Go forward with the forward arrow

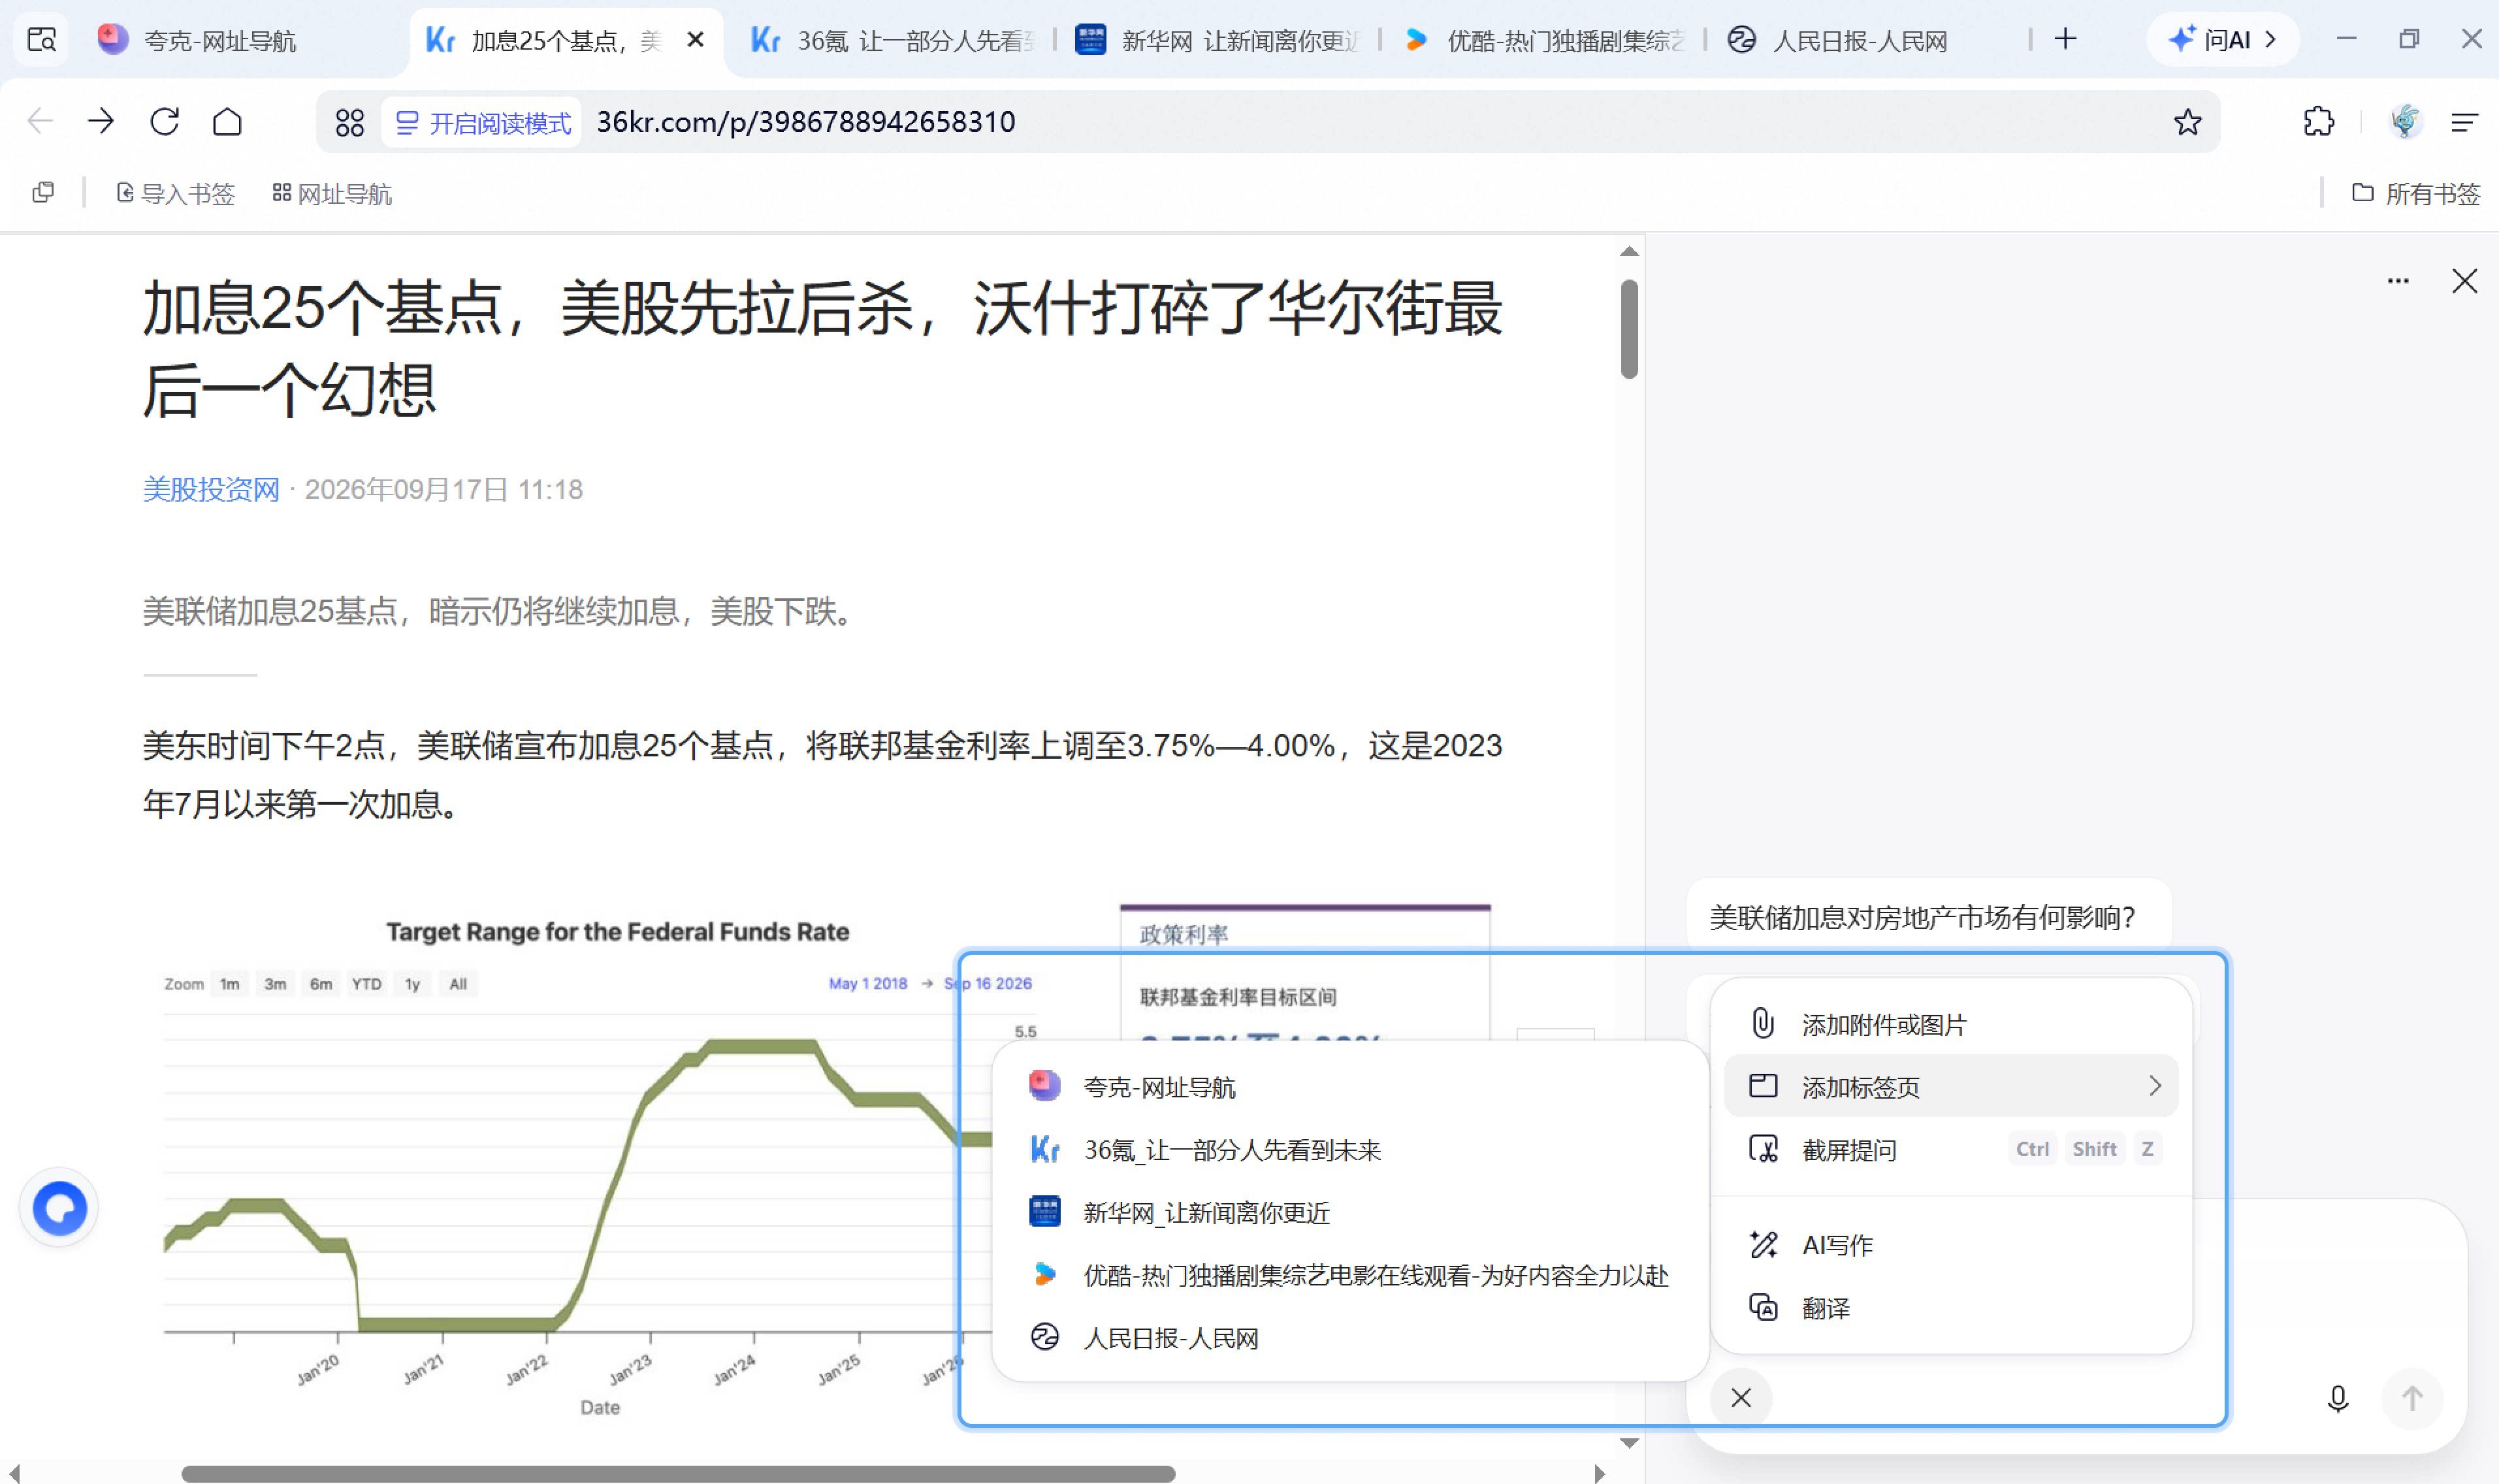pos(101,121)
